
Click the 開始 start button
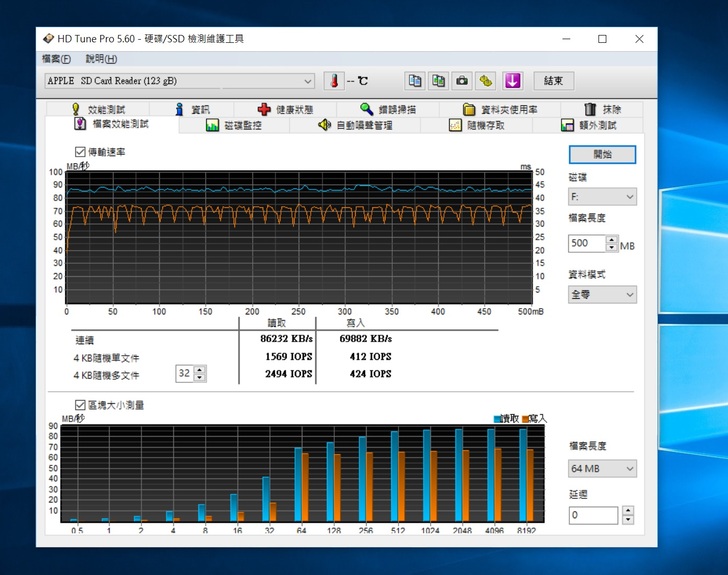click(x=602, y=154)
